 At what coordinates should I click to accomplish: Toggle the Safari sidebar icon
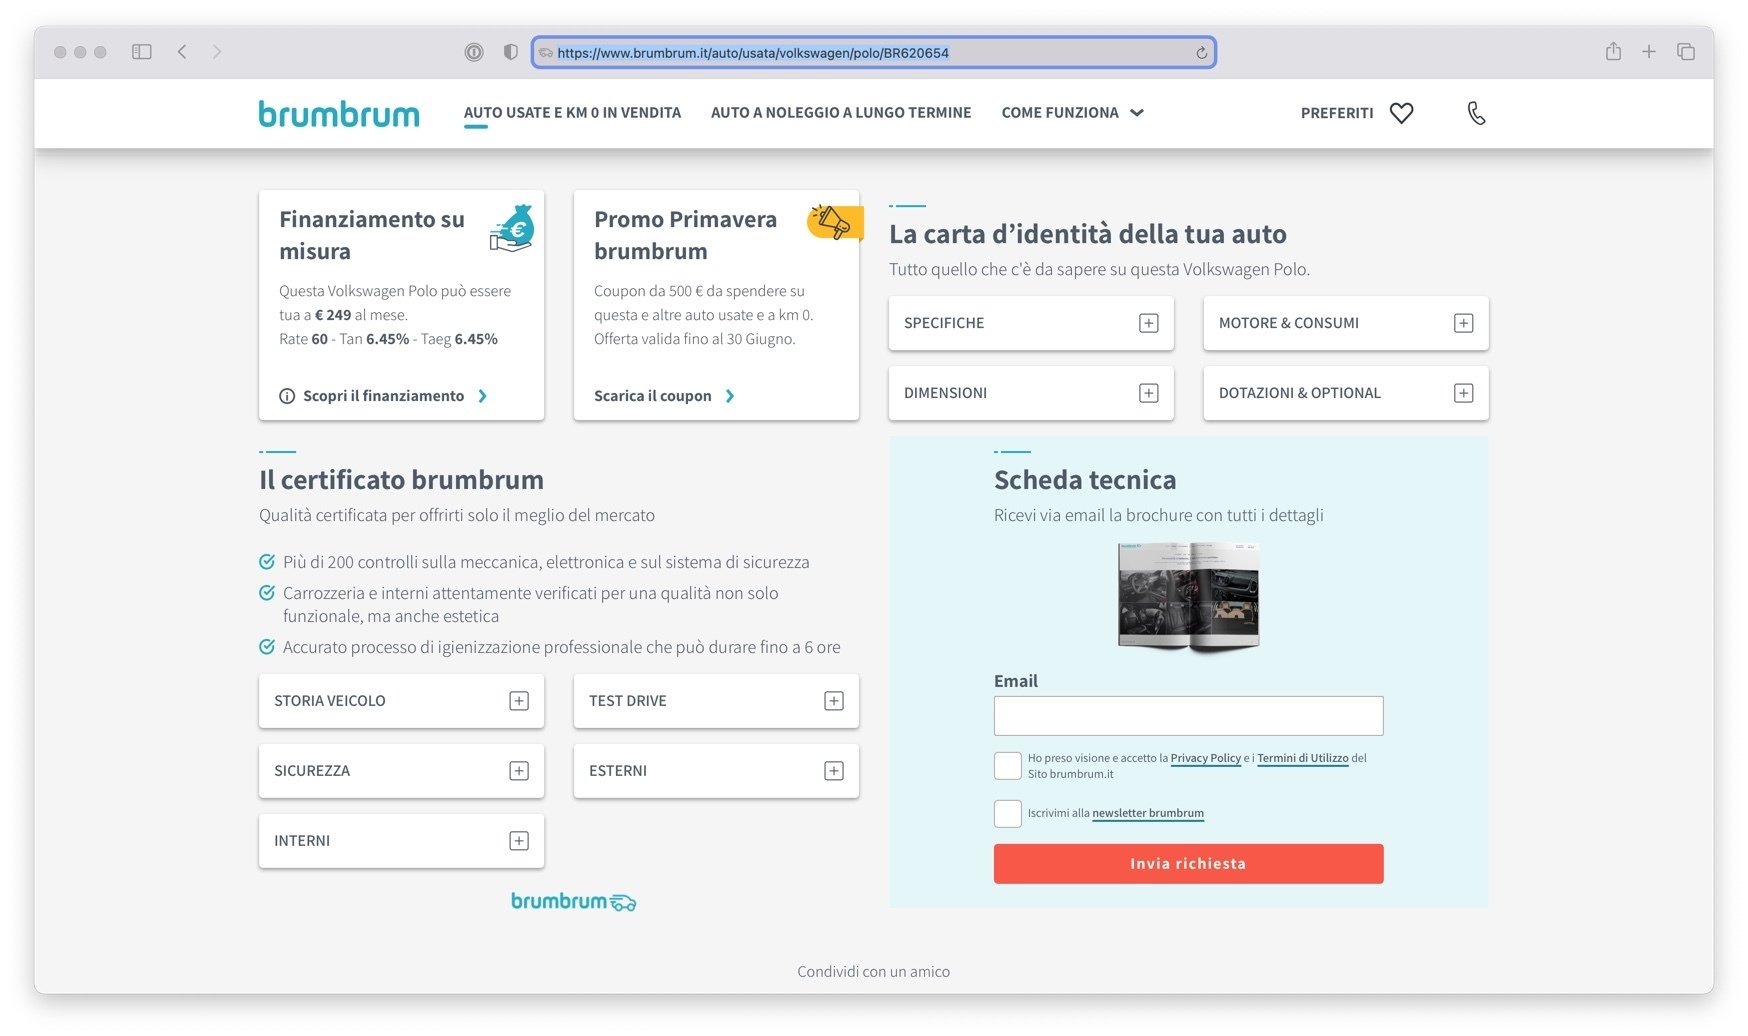[x=142, y=52]
